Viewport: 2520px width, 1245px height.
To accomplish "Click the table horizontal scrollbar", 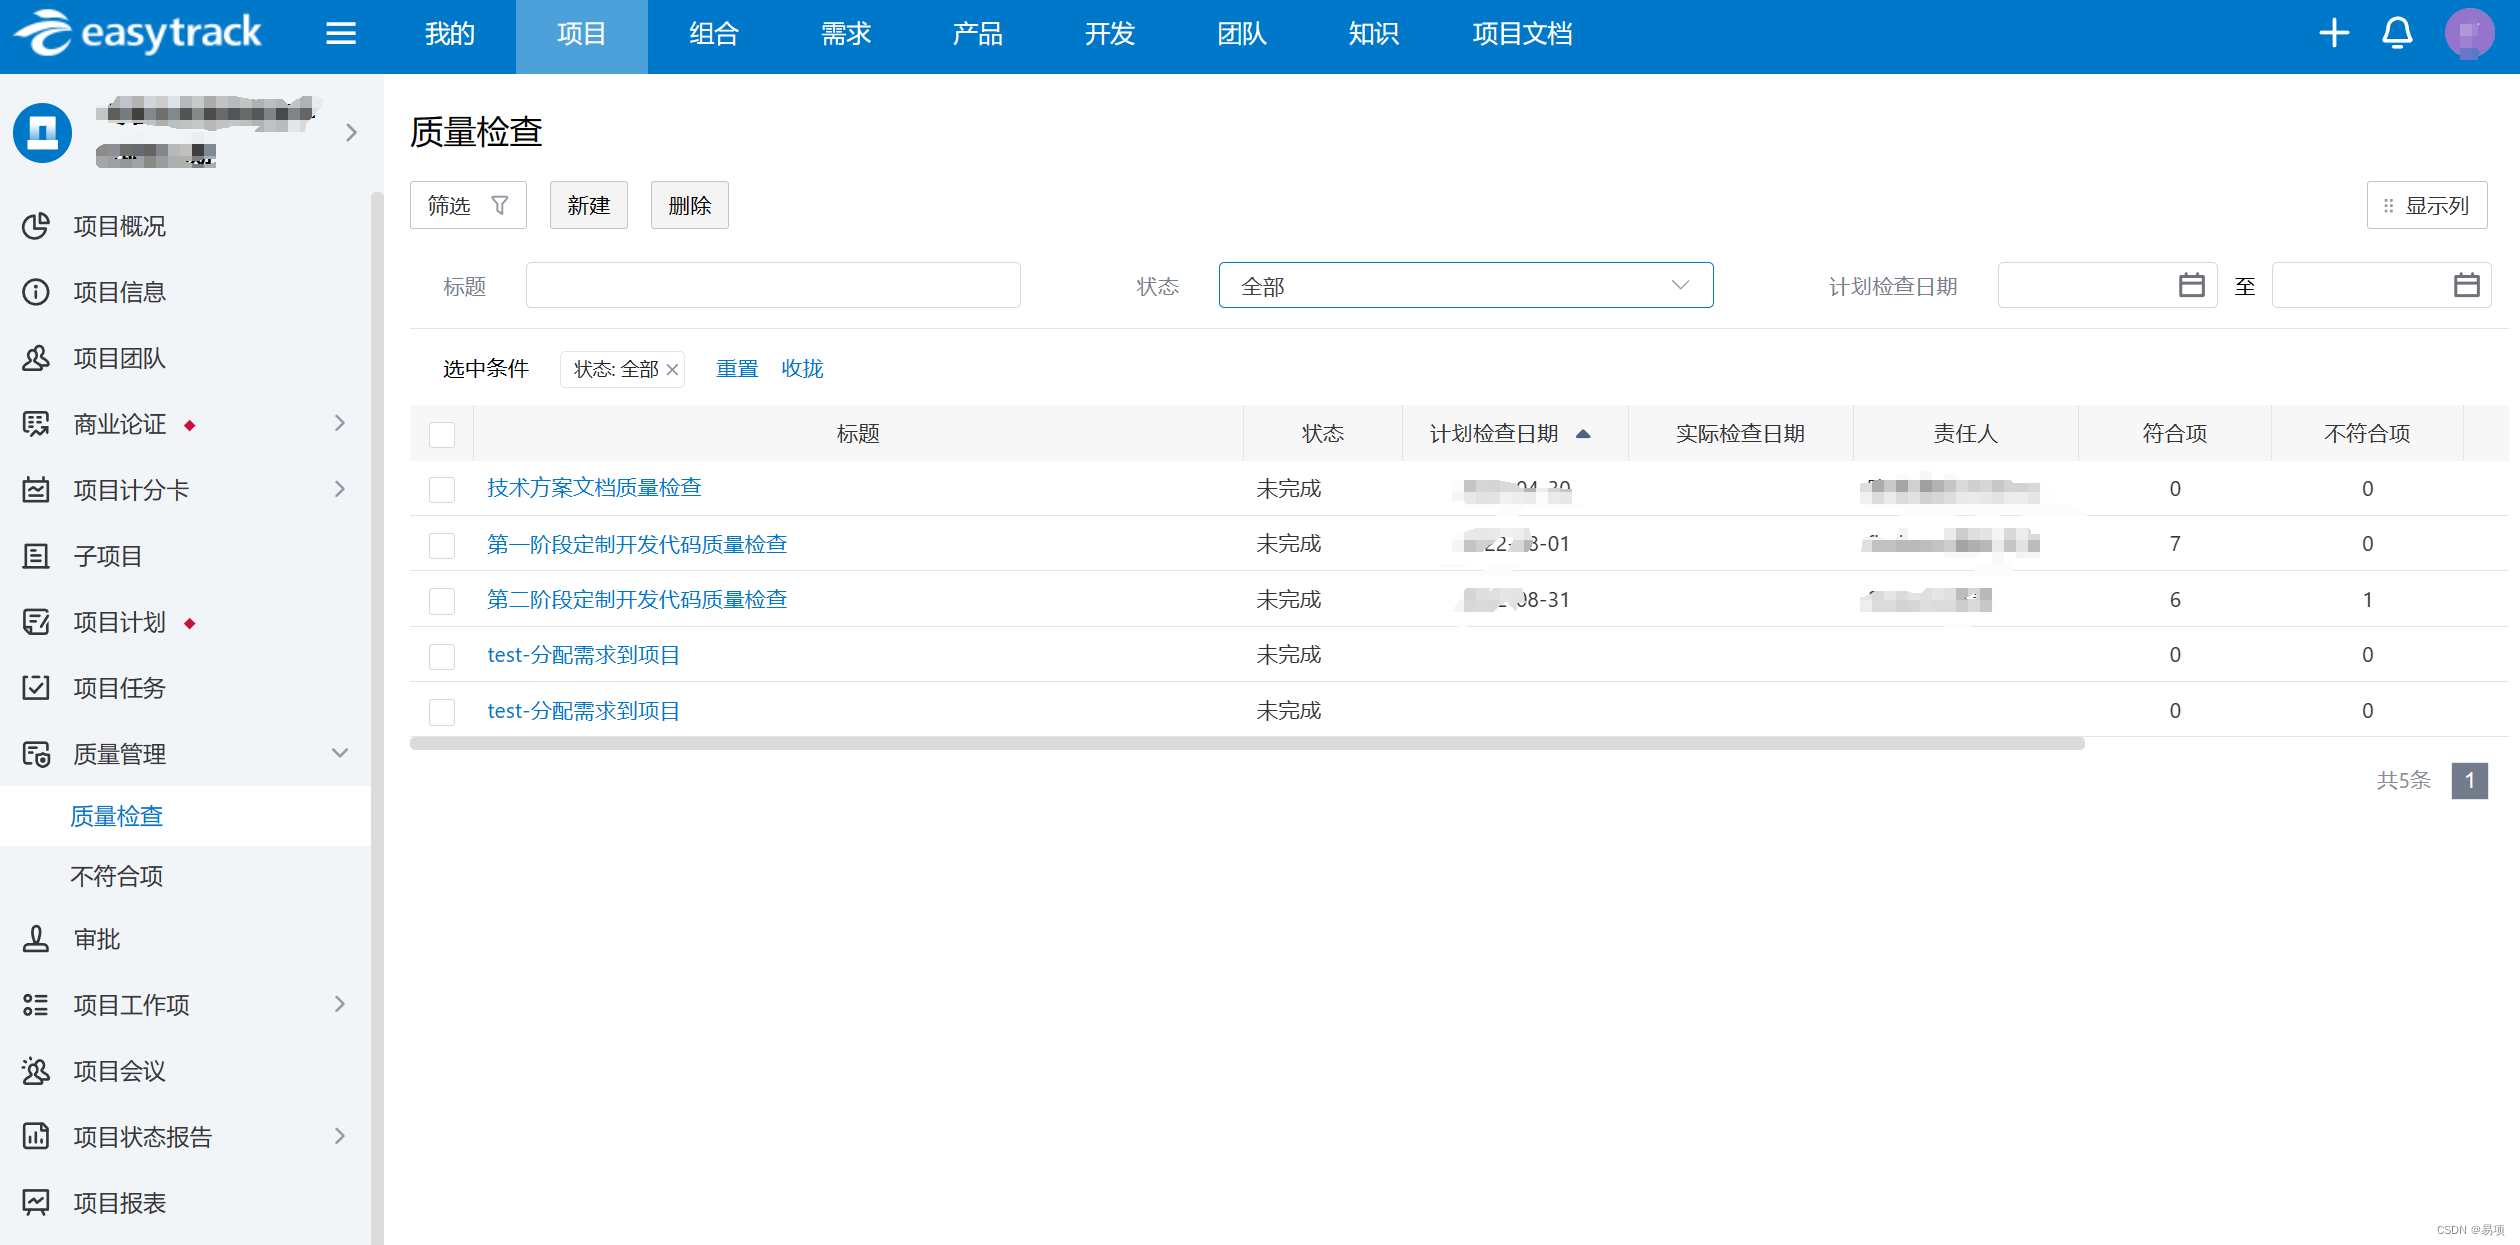I will pos(1247,744).
